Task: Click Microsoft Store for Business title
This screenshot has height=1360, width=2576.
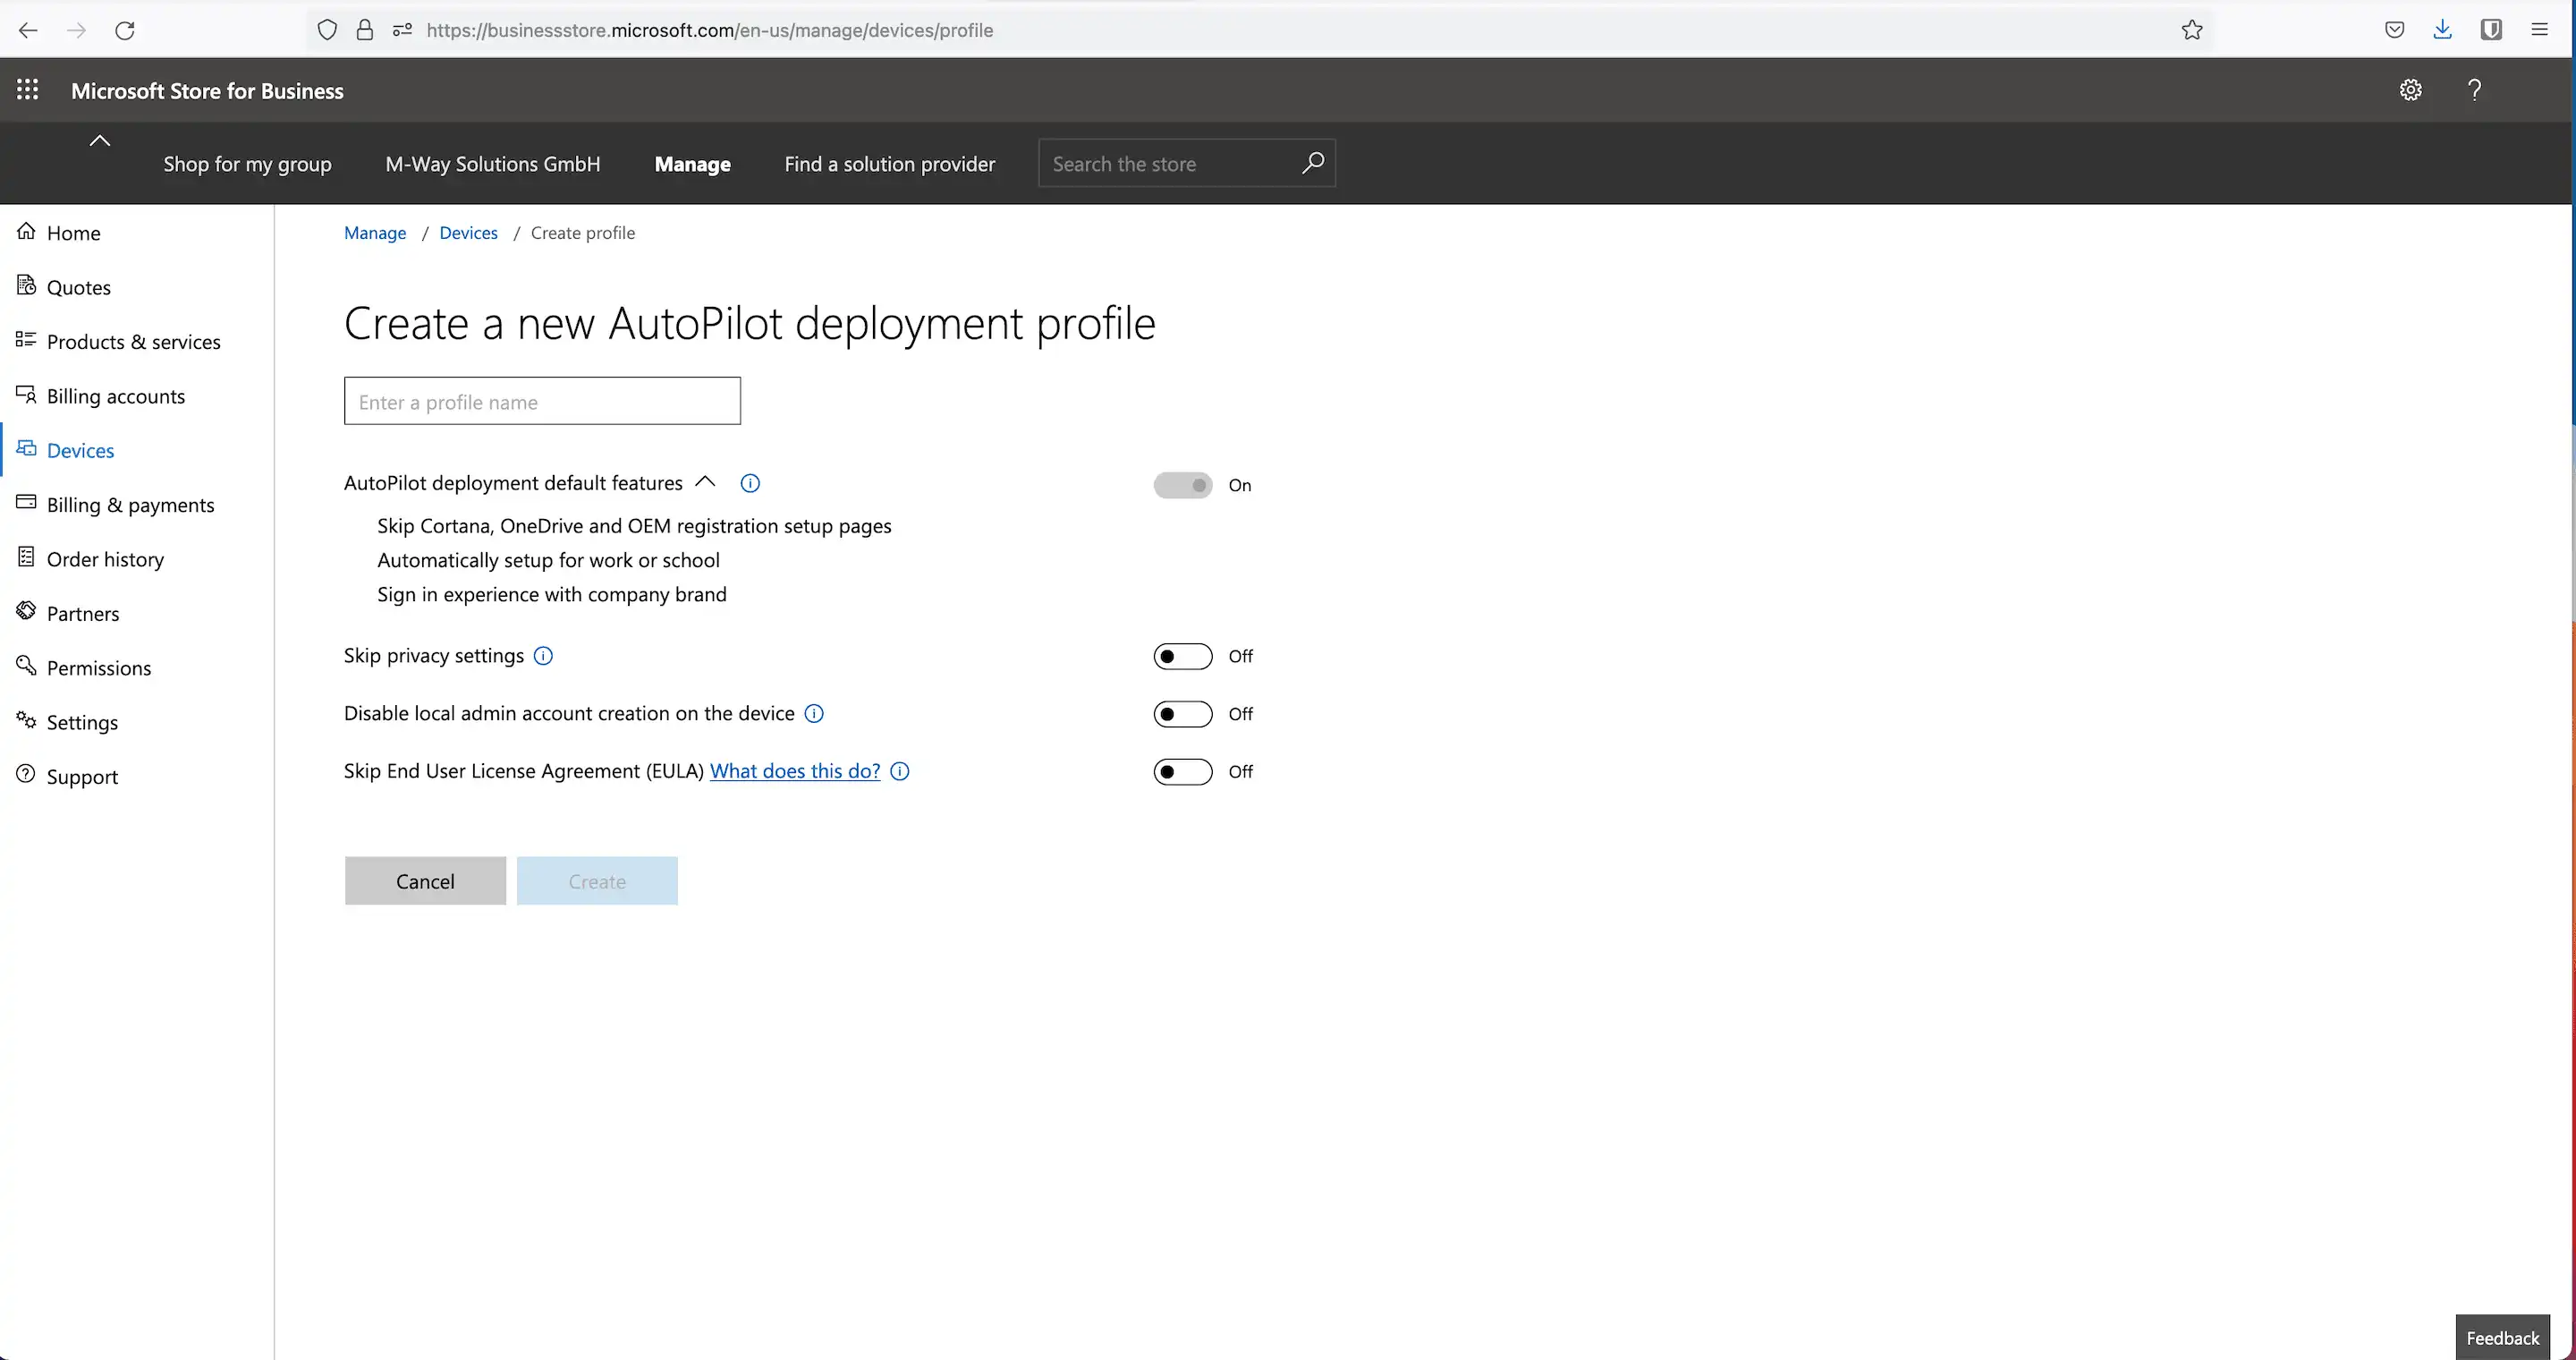Action: point(207,91)
